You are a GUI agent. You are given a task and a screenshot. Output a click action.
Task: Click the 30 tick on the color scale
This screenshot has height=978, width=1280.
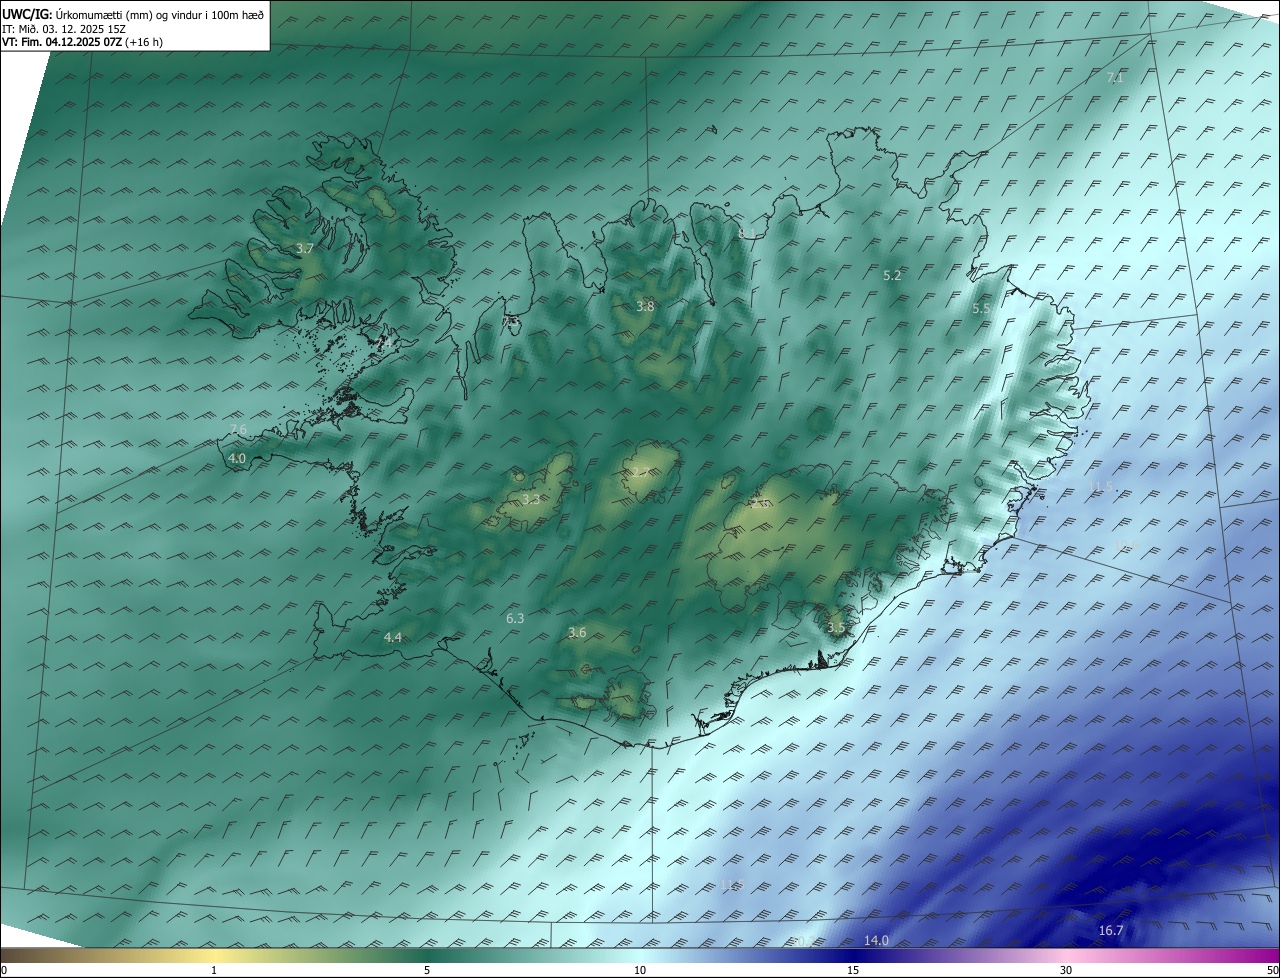pyautogui.click(x=1066, y=970)
